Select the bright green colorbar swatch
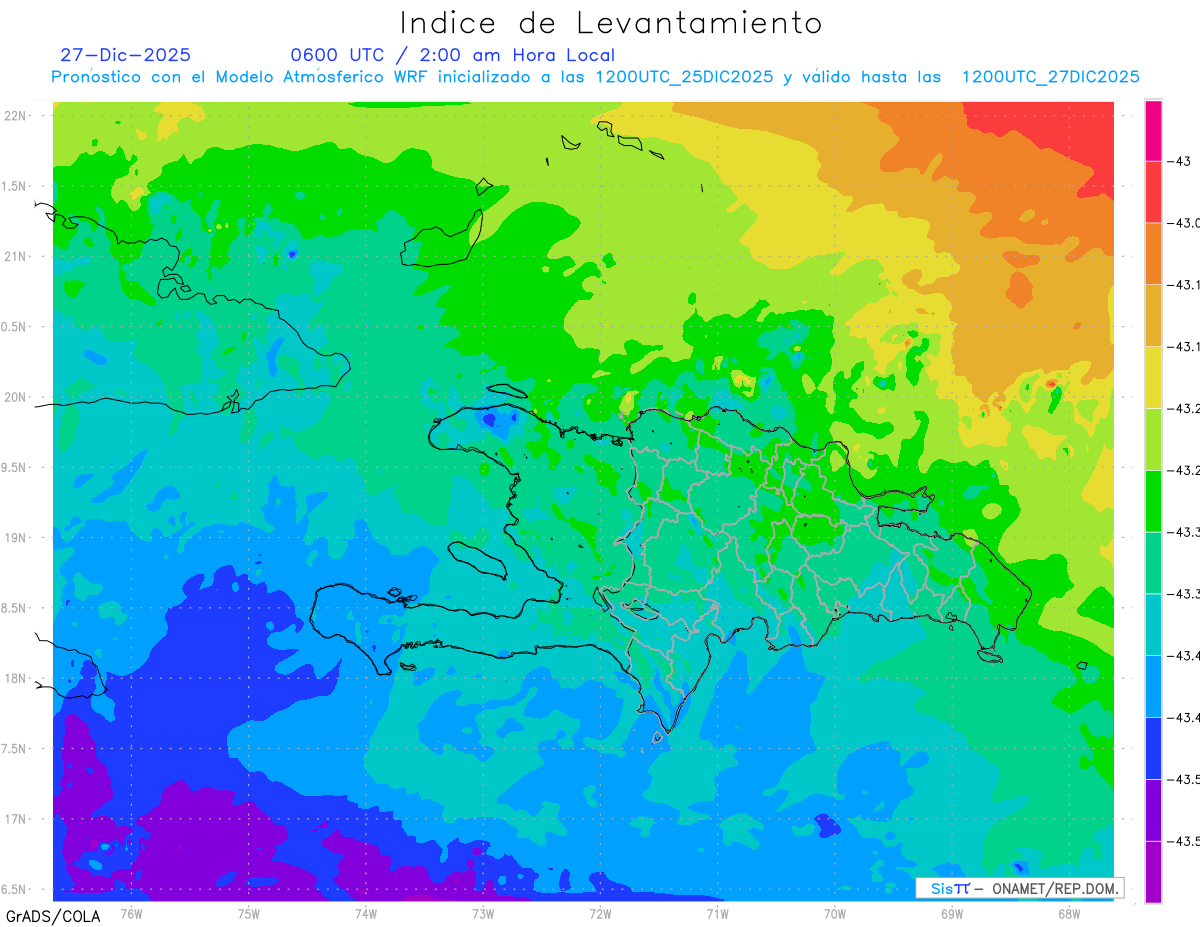Viewport: 1200px width, 927px height. pyautogui.click(x=1153, y=502)
